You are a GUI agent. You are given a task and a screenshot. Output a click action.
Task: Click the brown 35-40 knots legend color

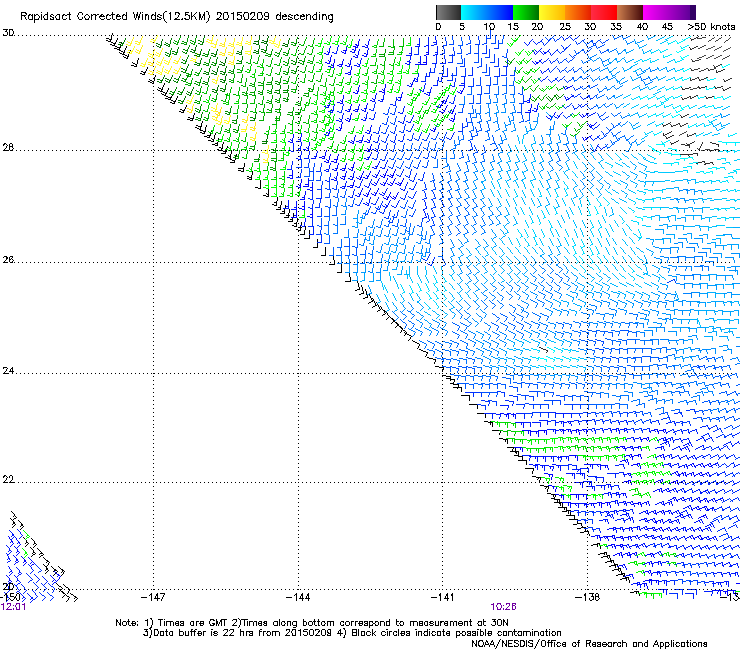630,12
